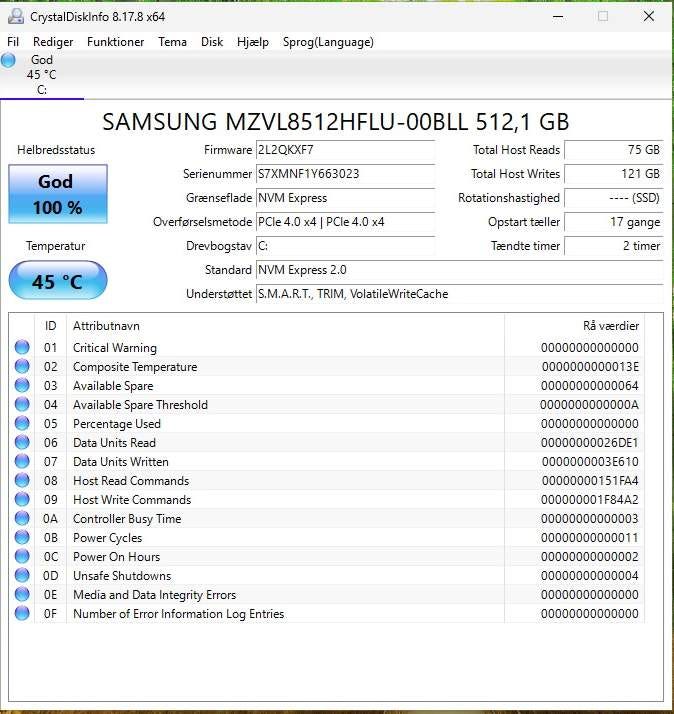Viewport: 674px width, 714px height.
Task: Open the Fil menu
Action: [x=13, y=42]
